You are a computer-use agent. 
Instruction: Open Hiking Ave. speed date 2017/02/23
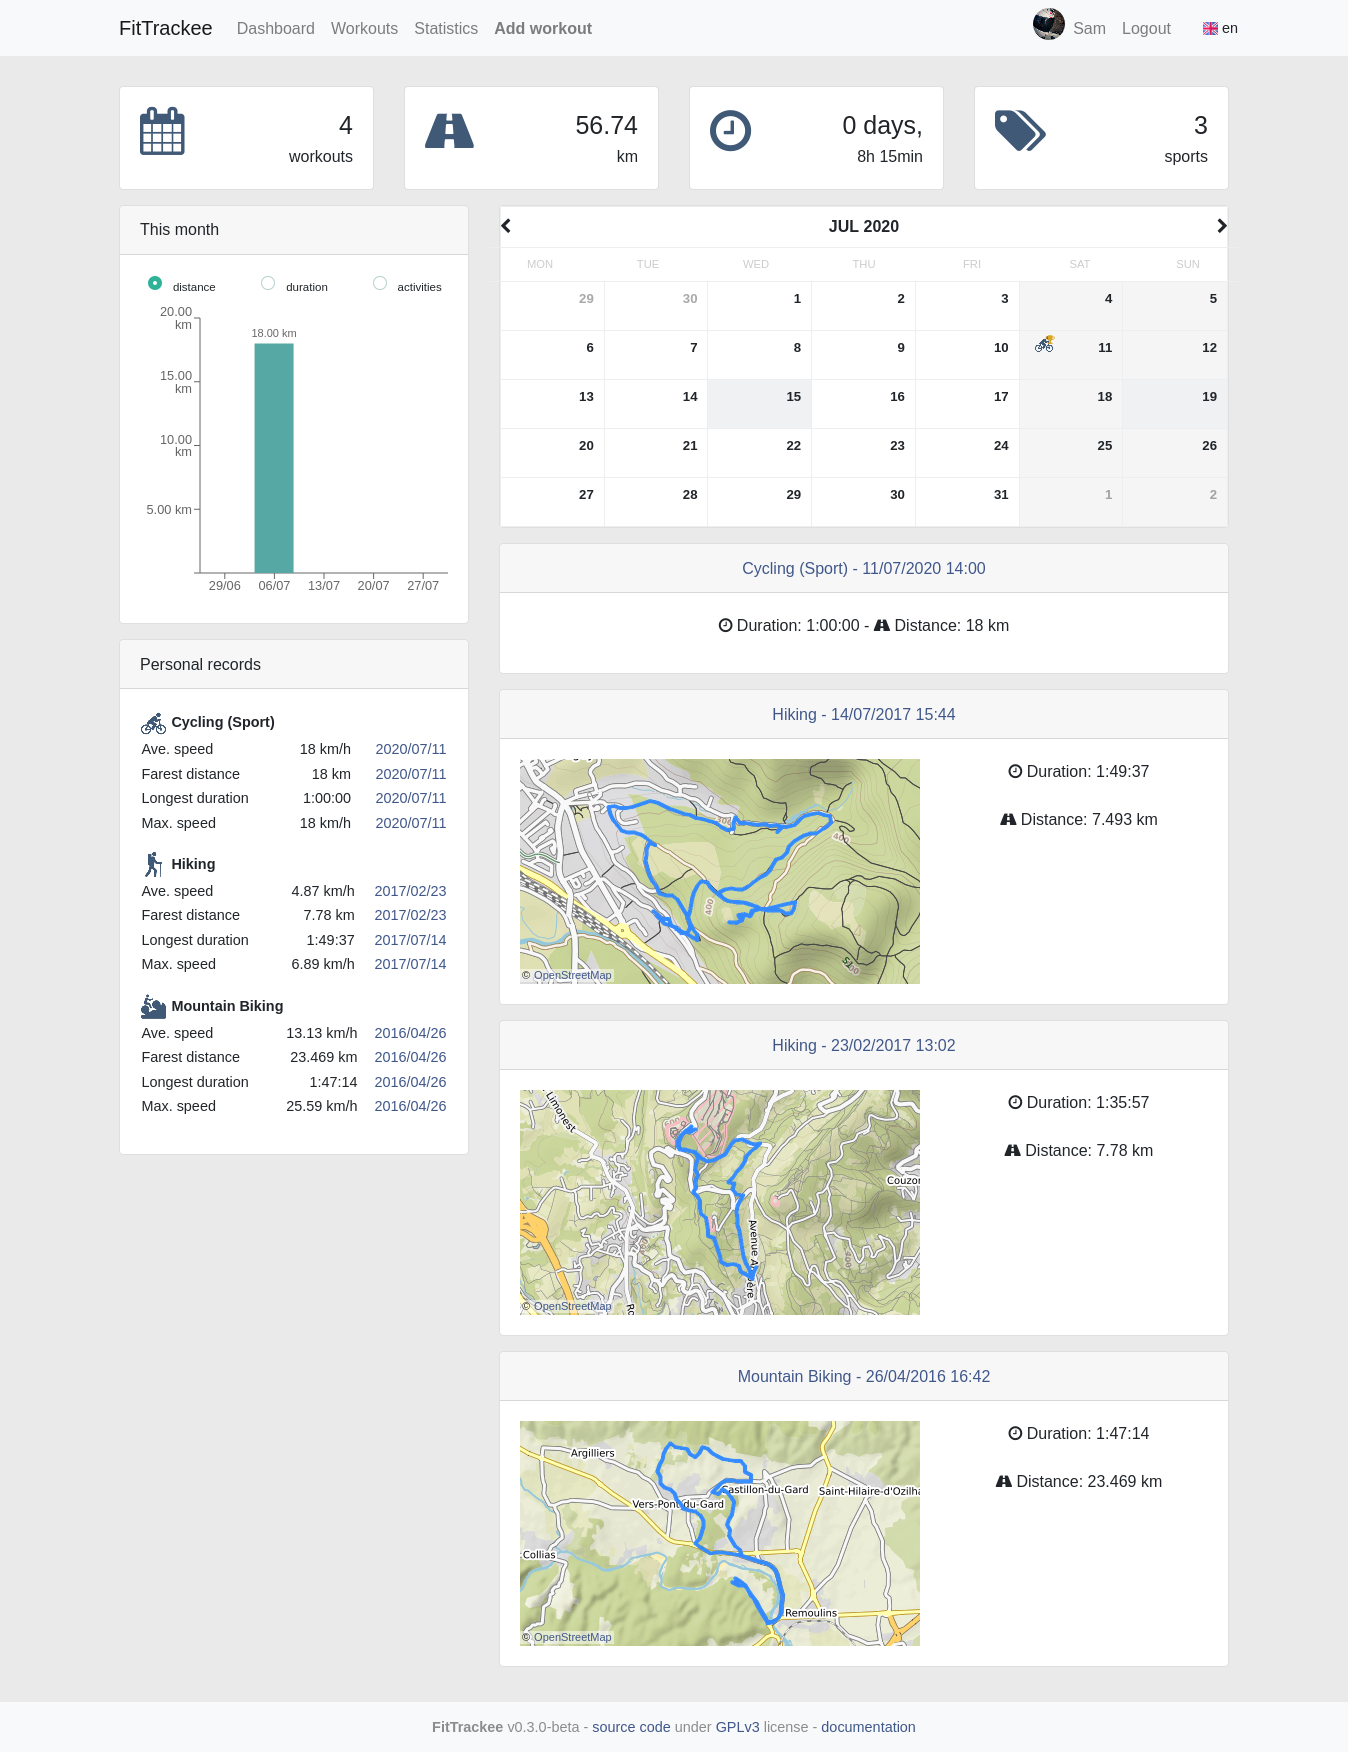click(x=411, y=891)
